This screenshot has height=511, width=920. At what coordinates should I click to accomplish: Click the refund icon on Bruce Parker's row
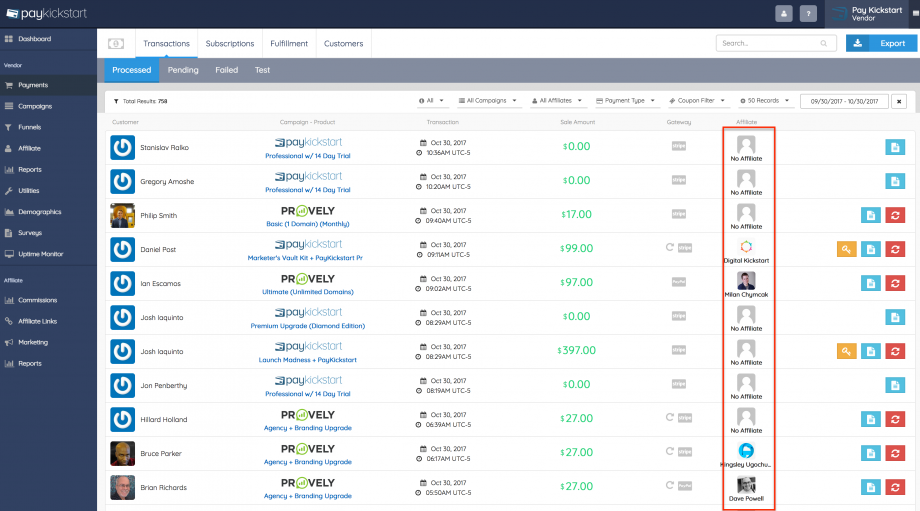pyautogui.click(x=893, y=453)
